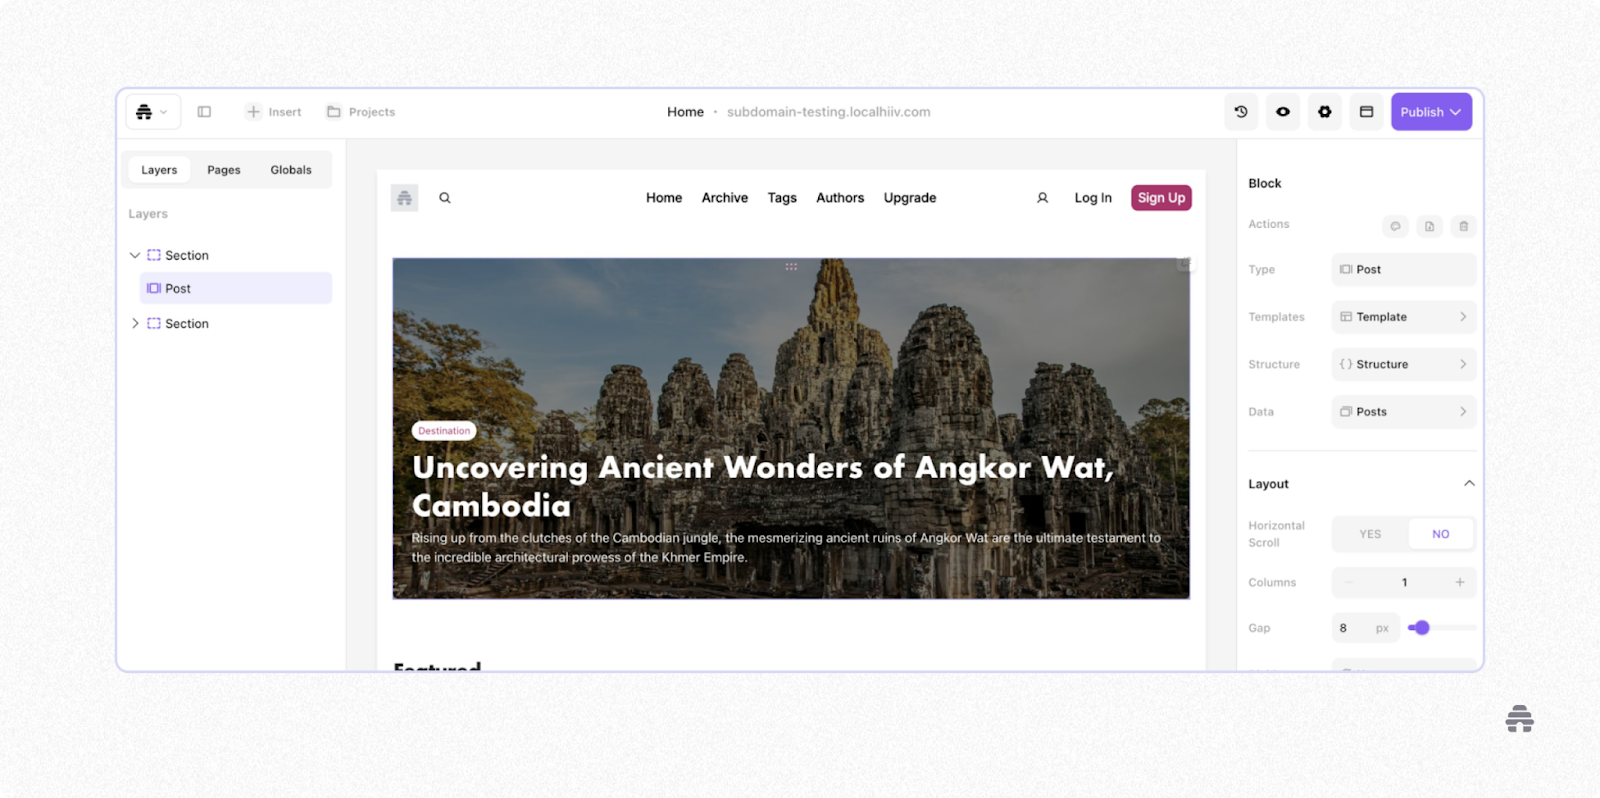Open site settings gear icon
1600x798 pixels.
tap(1325, 112)
